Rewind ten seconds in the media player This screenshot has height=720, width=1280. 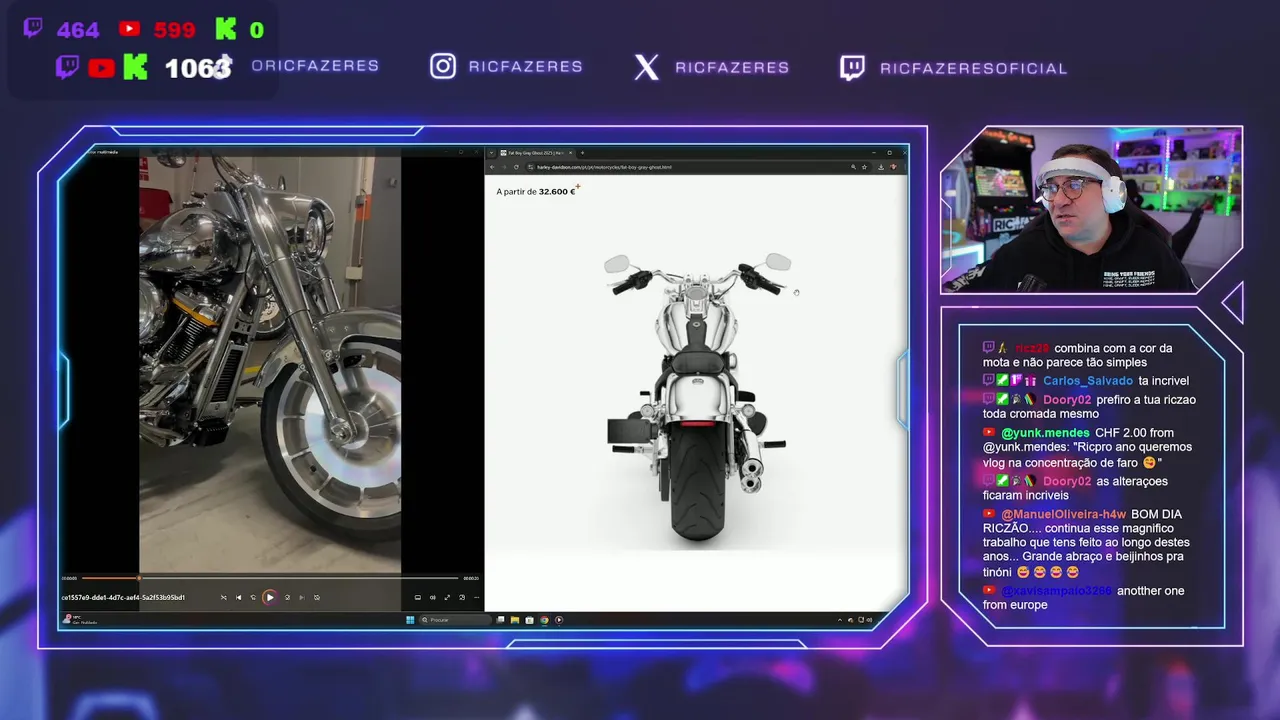click(253, 597)
